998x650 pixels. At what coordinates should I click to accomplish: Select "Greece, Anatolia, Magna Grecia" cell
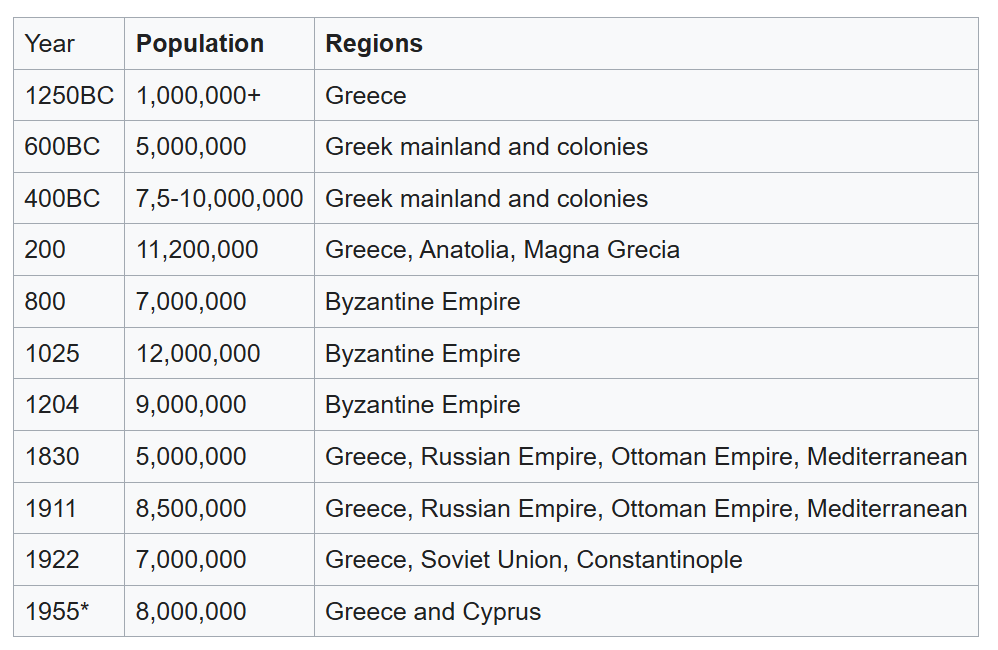coord(502,250)
